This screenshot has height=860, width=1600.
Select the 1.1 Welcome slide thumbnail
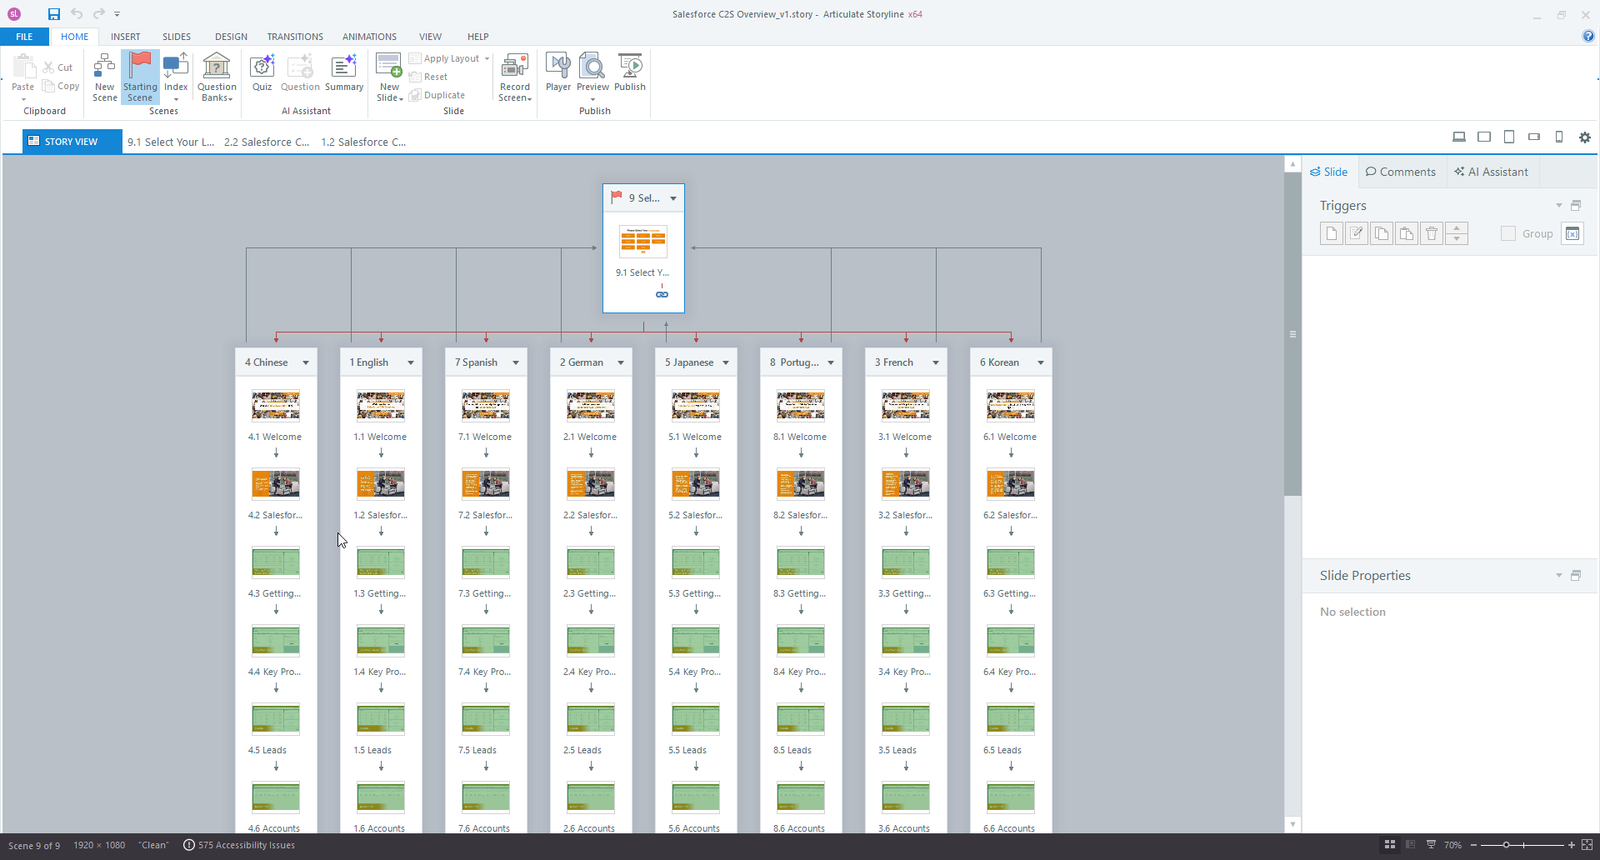coord(381,406)
